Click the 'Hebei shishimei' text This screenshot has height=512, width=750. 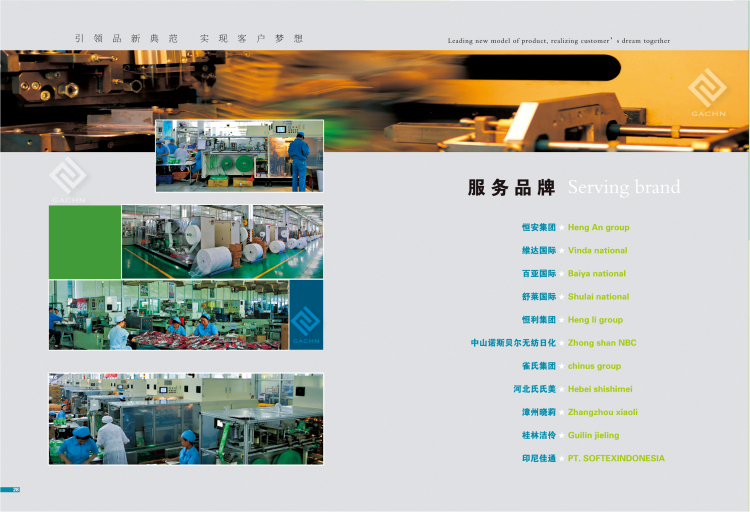click(600, 389)
